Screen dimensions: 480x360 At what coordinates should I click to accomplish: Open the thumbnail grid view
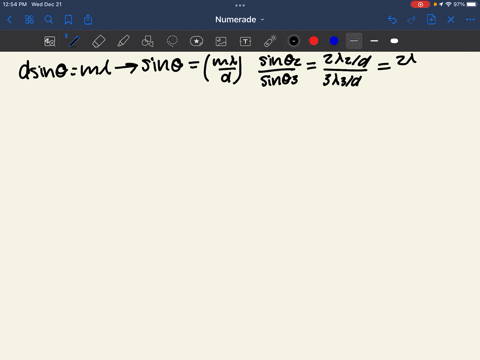point(29,20)
